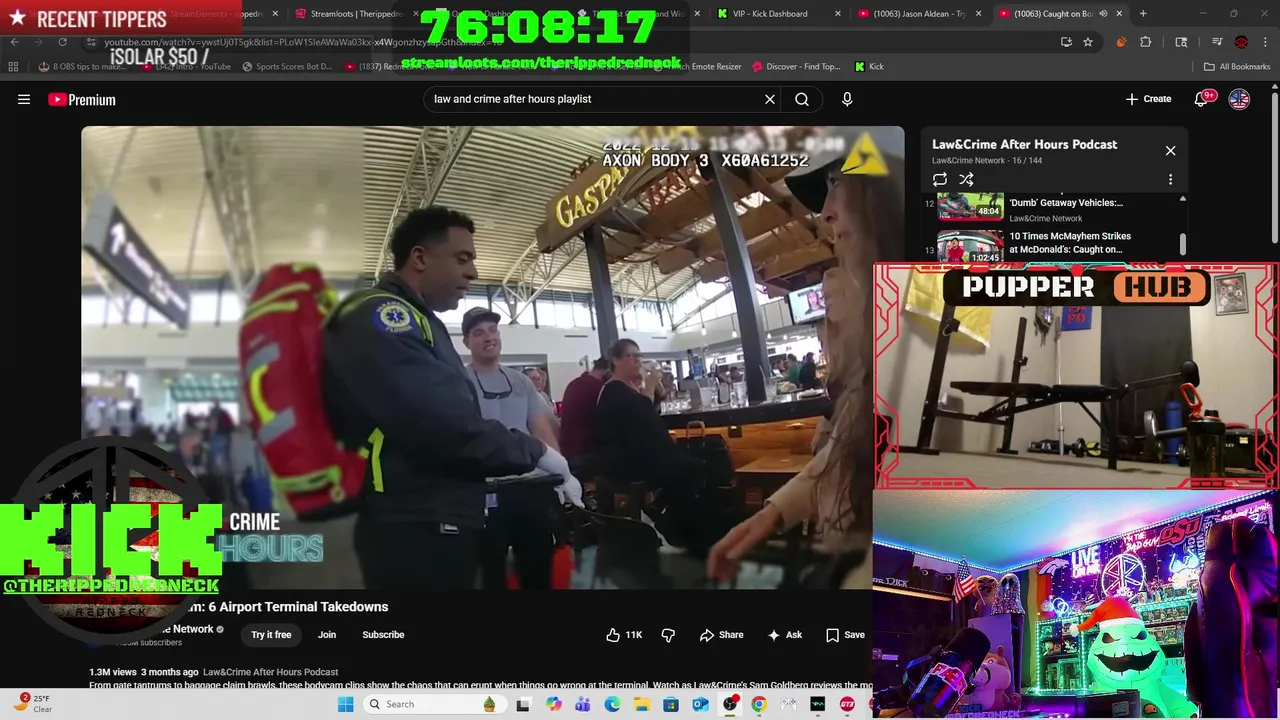This screenshot has width=1280, height=720.
Task: Open playlist three-dot options menu
Action: [1170, 180]
